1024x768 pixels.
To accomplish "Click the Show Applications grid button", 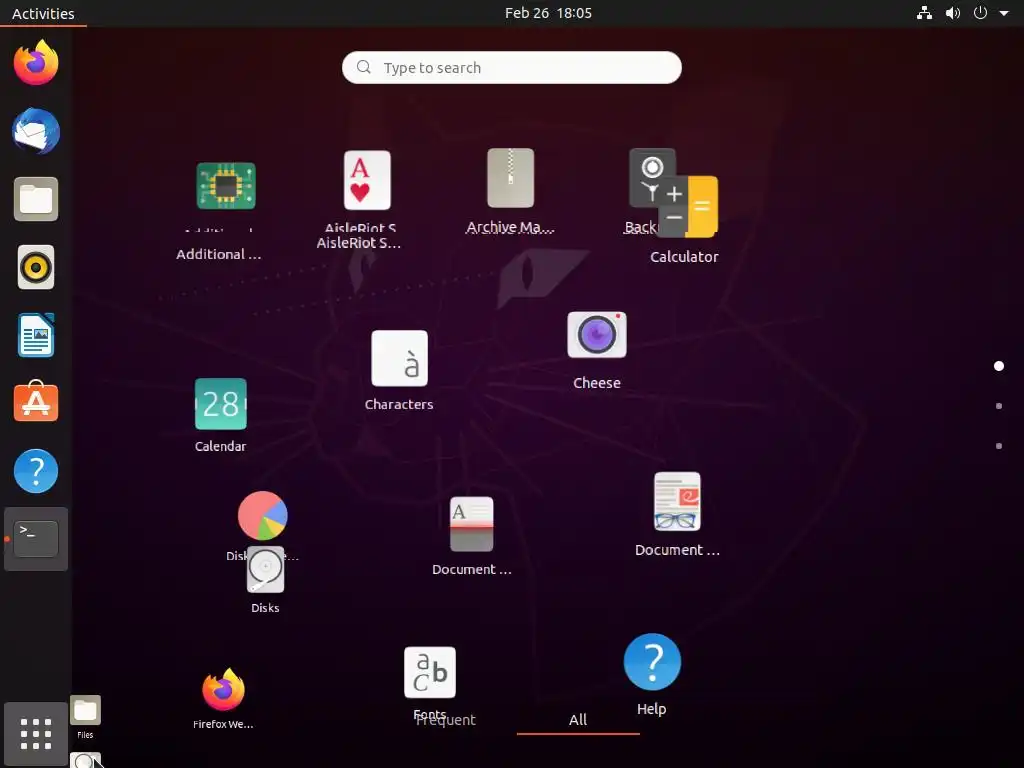I will click(36, 734).
